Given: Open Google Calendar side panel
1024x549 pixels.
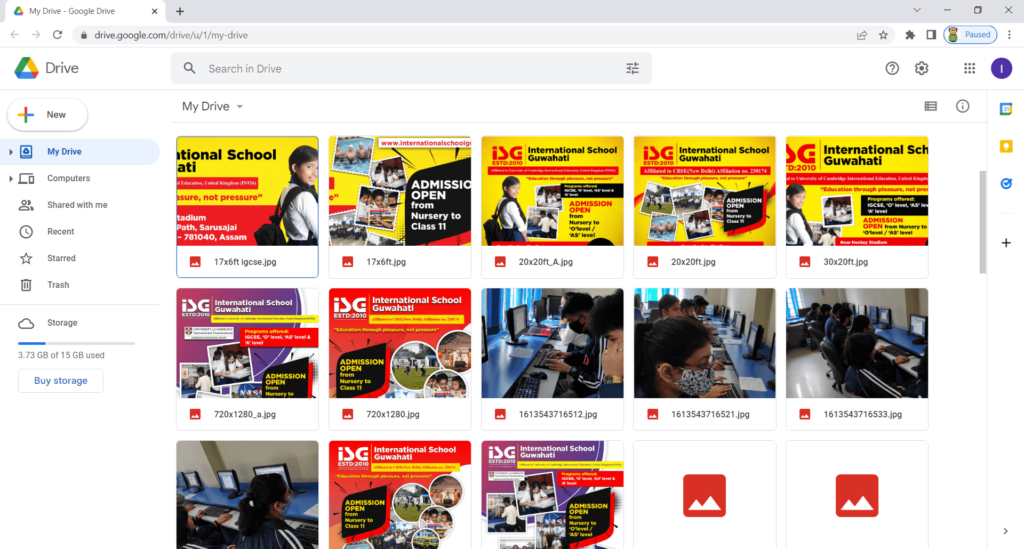Looking at the screenshot, I should [1006, 109].
